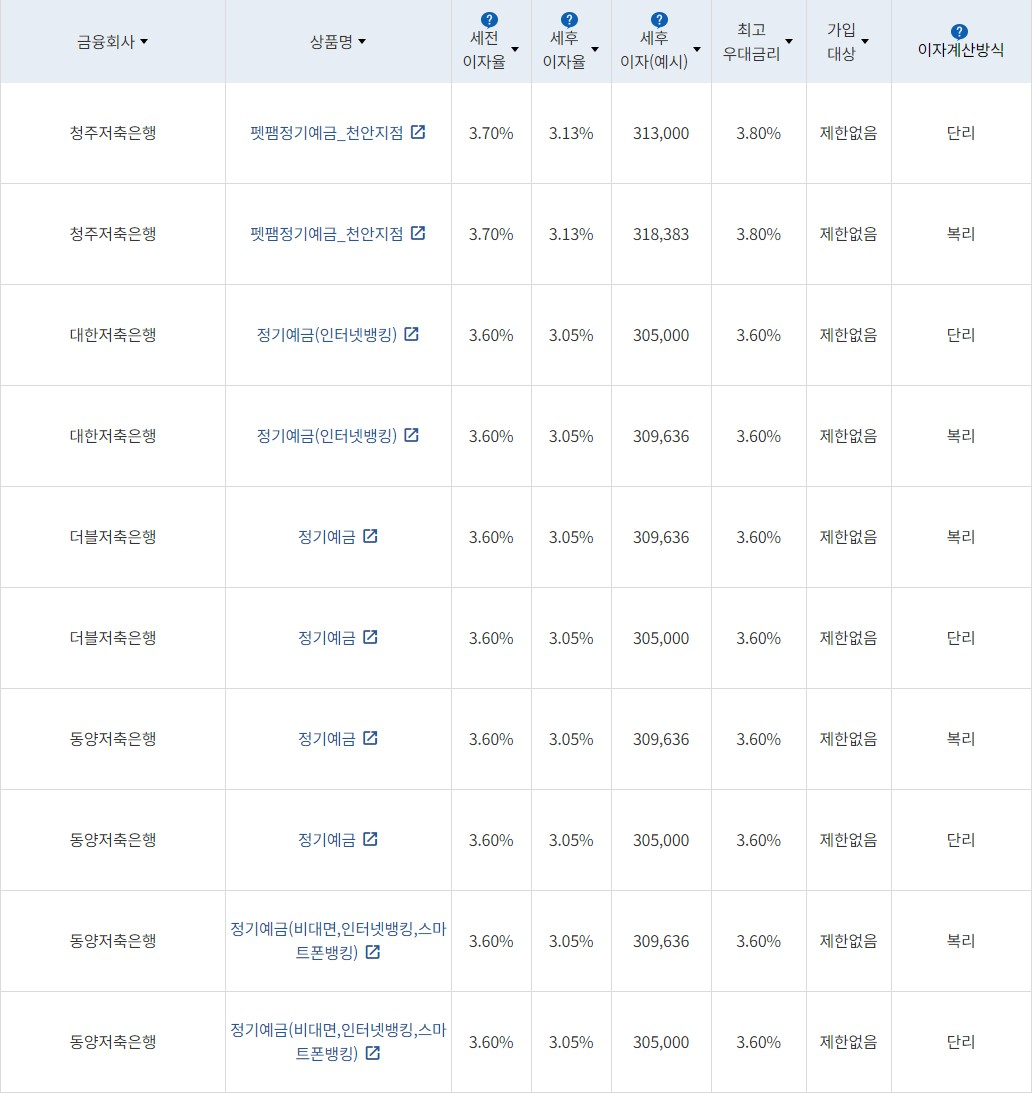The image size is (1032, 1093).
Task: Select the 청주저축은행 cell in first row
Action: pyautogui.click(x=112, y=132)
